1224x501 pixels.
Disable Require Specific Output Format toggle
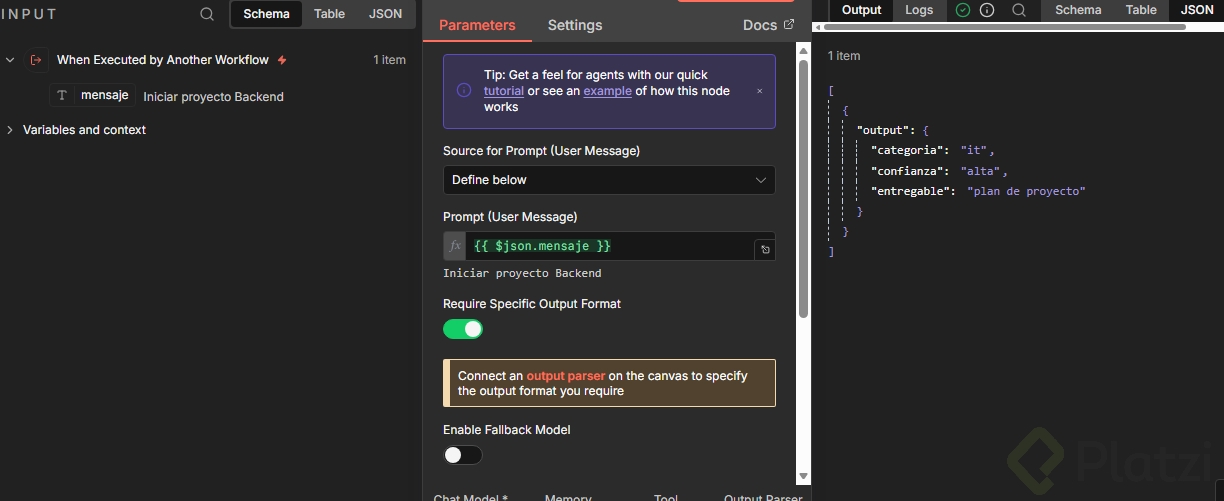pyautogui.click(x=463, y=329)
